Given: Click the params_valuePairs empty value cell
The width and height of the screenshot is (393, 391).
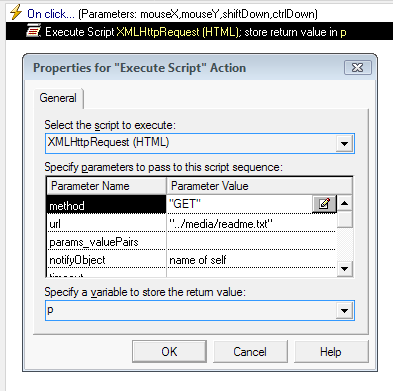Looking at the screenshot, I should 251,241.
